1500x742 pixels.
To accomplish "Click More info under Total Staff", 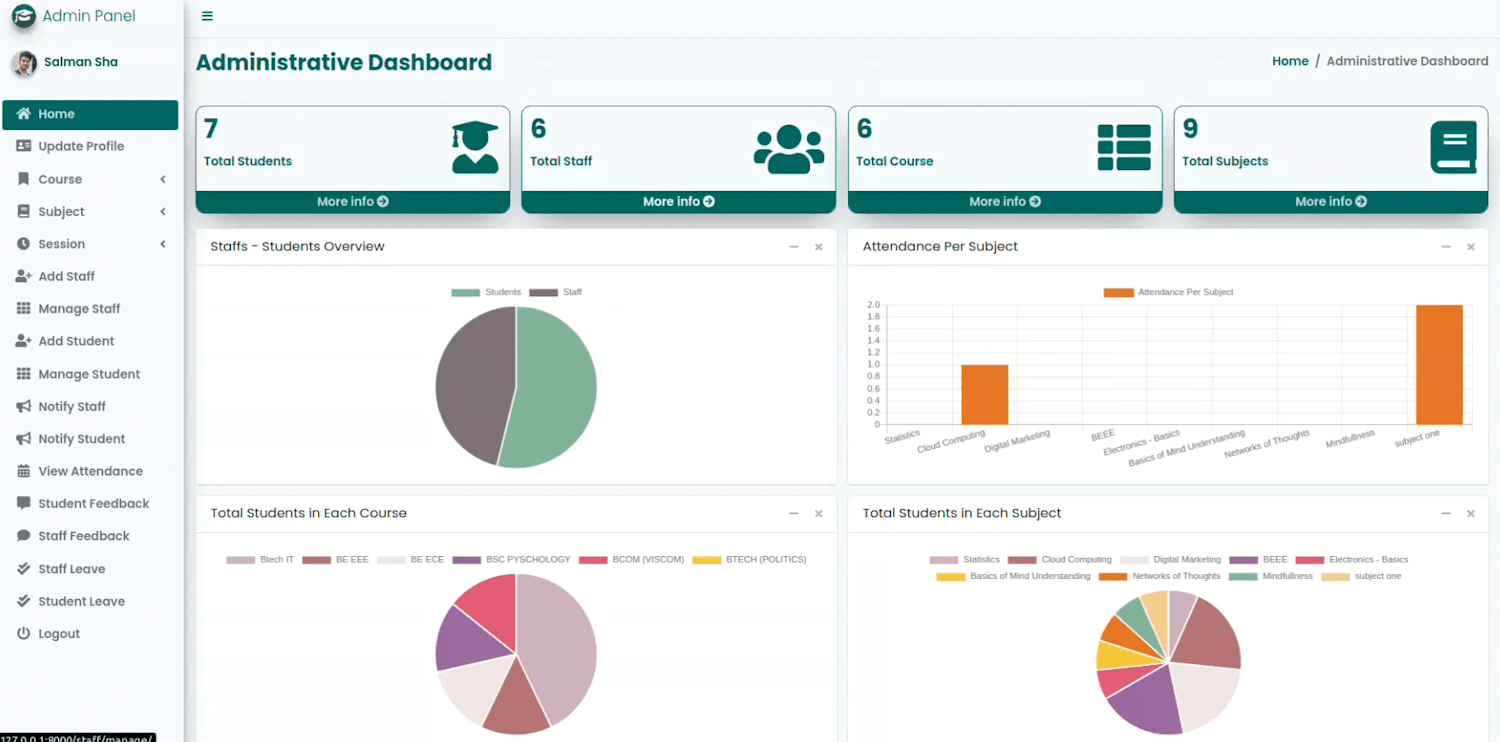I will click(679, 202).
